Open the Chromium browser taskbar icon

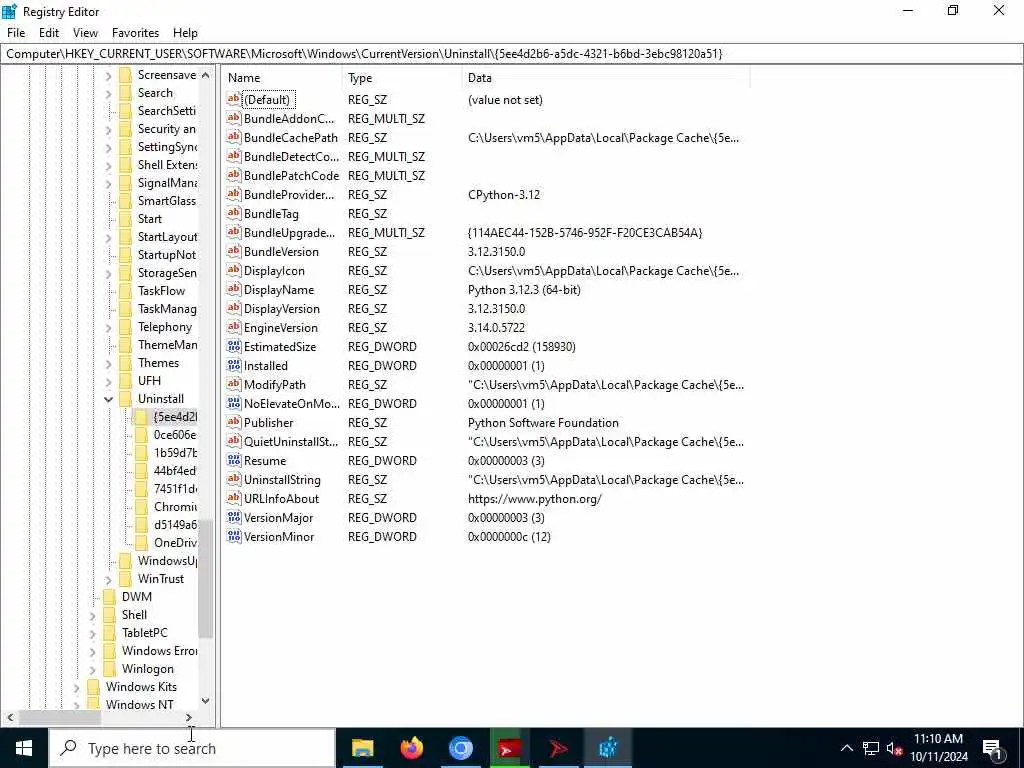point(460,748)
